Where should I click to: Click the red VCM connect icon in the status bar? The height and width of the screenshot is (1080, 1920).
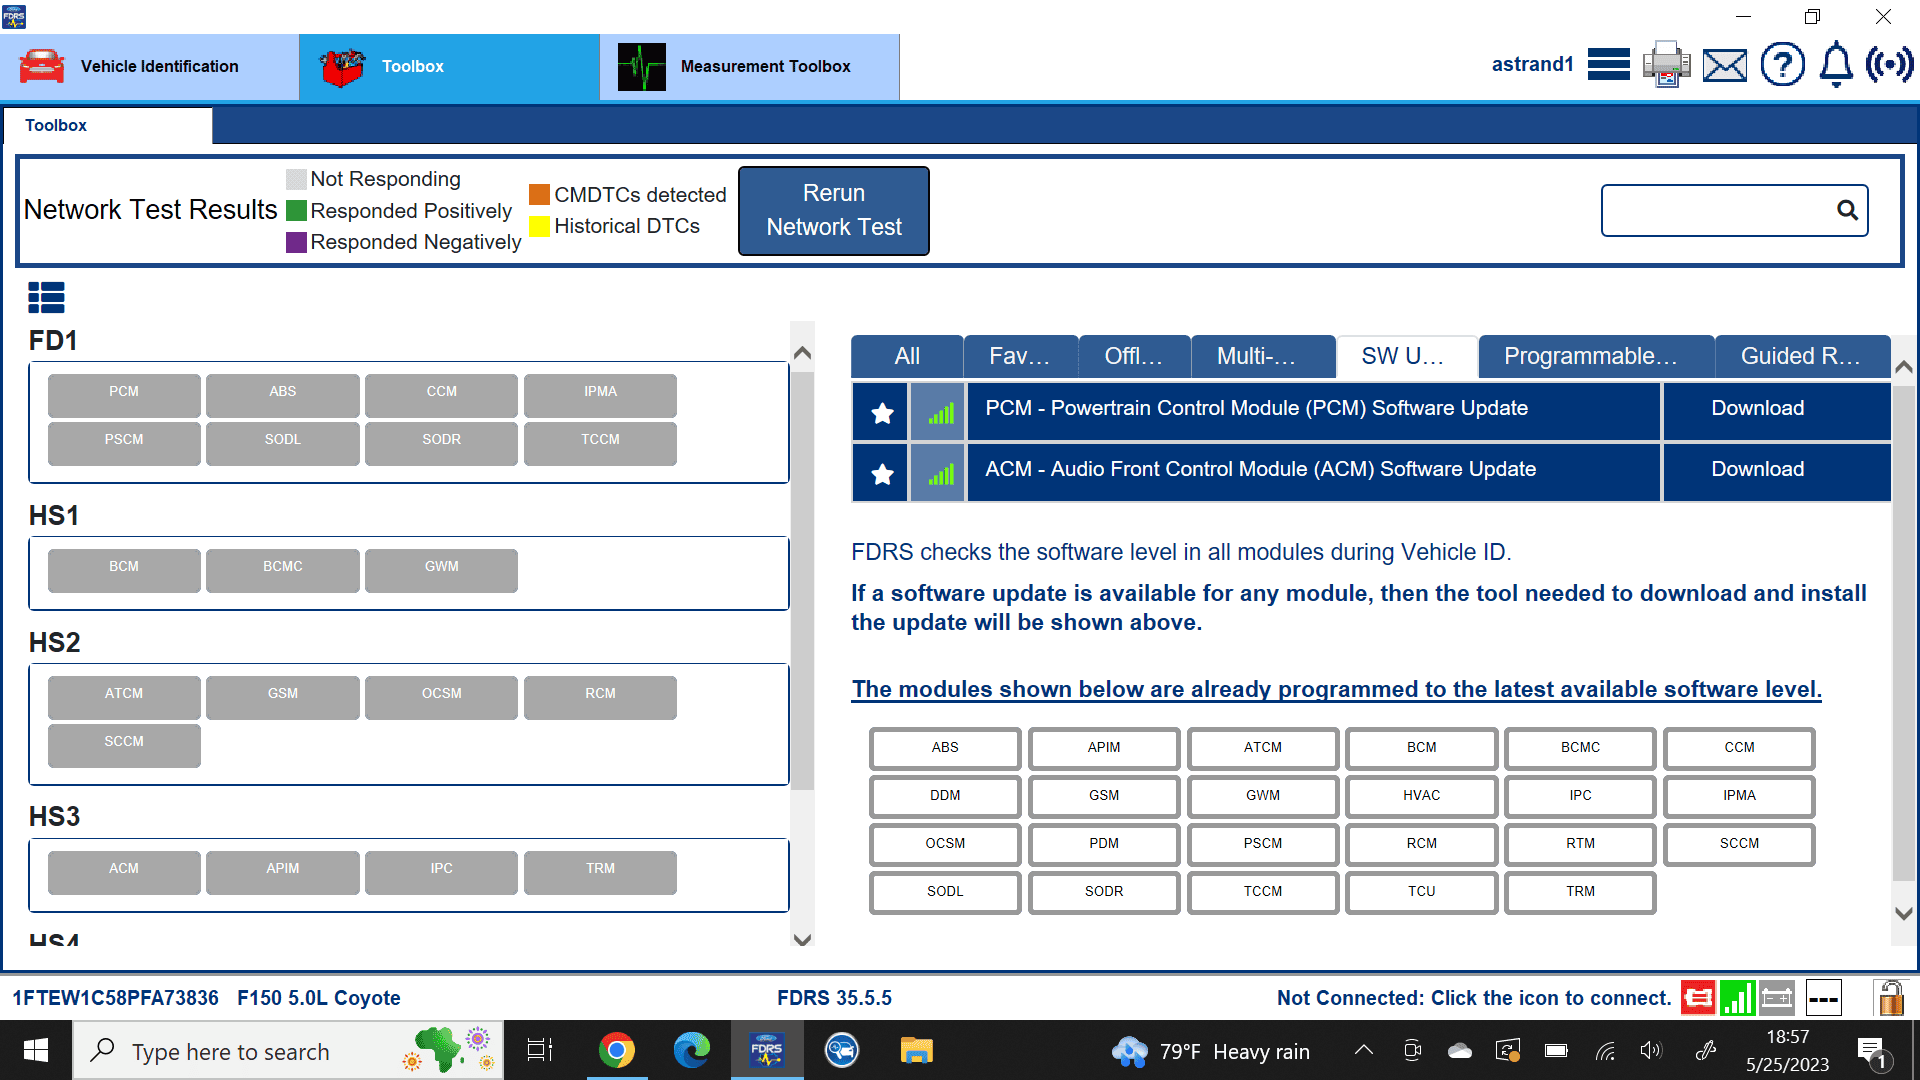click(x=1698, y=997)
